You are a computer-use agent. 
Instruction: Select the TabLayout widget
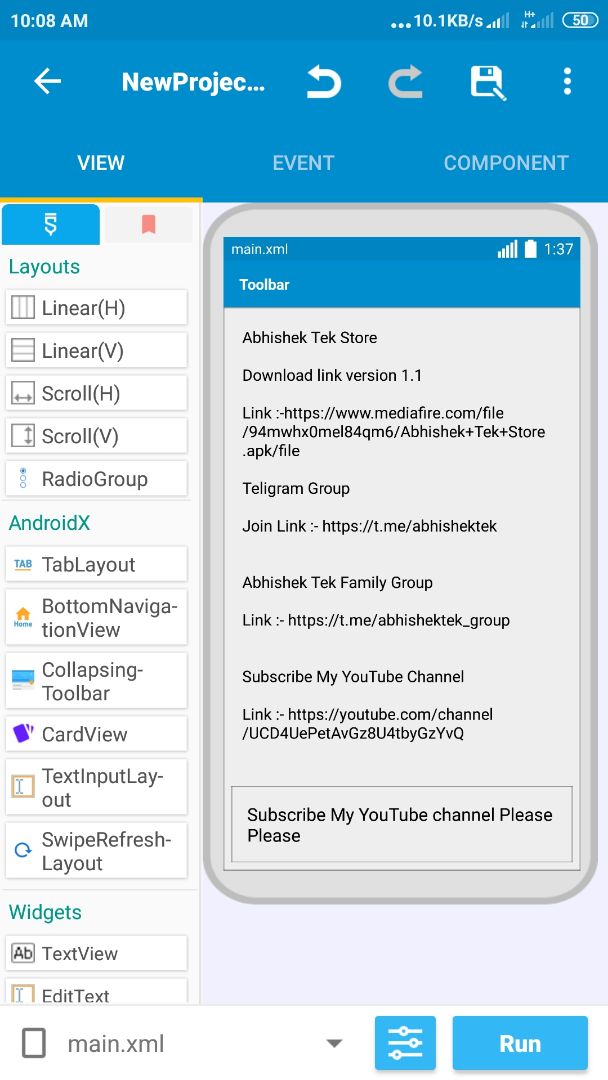(96, 565)
